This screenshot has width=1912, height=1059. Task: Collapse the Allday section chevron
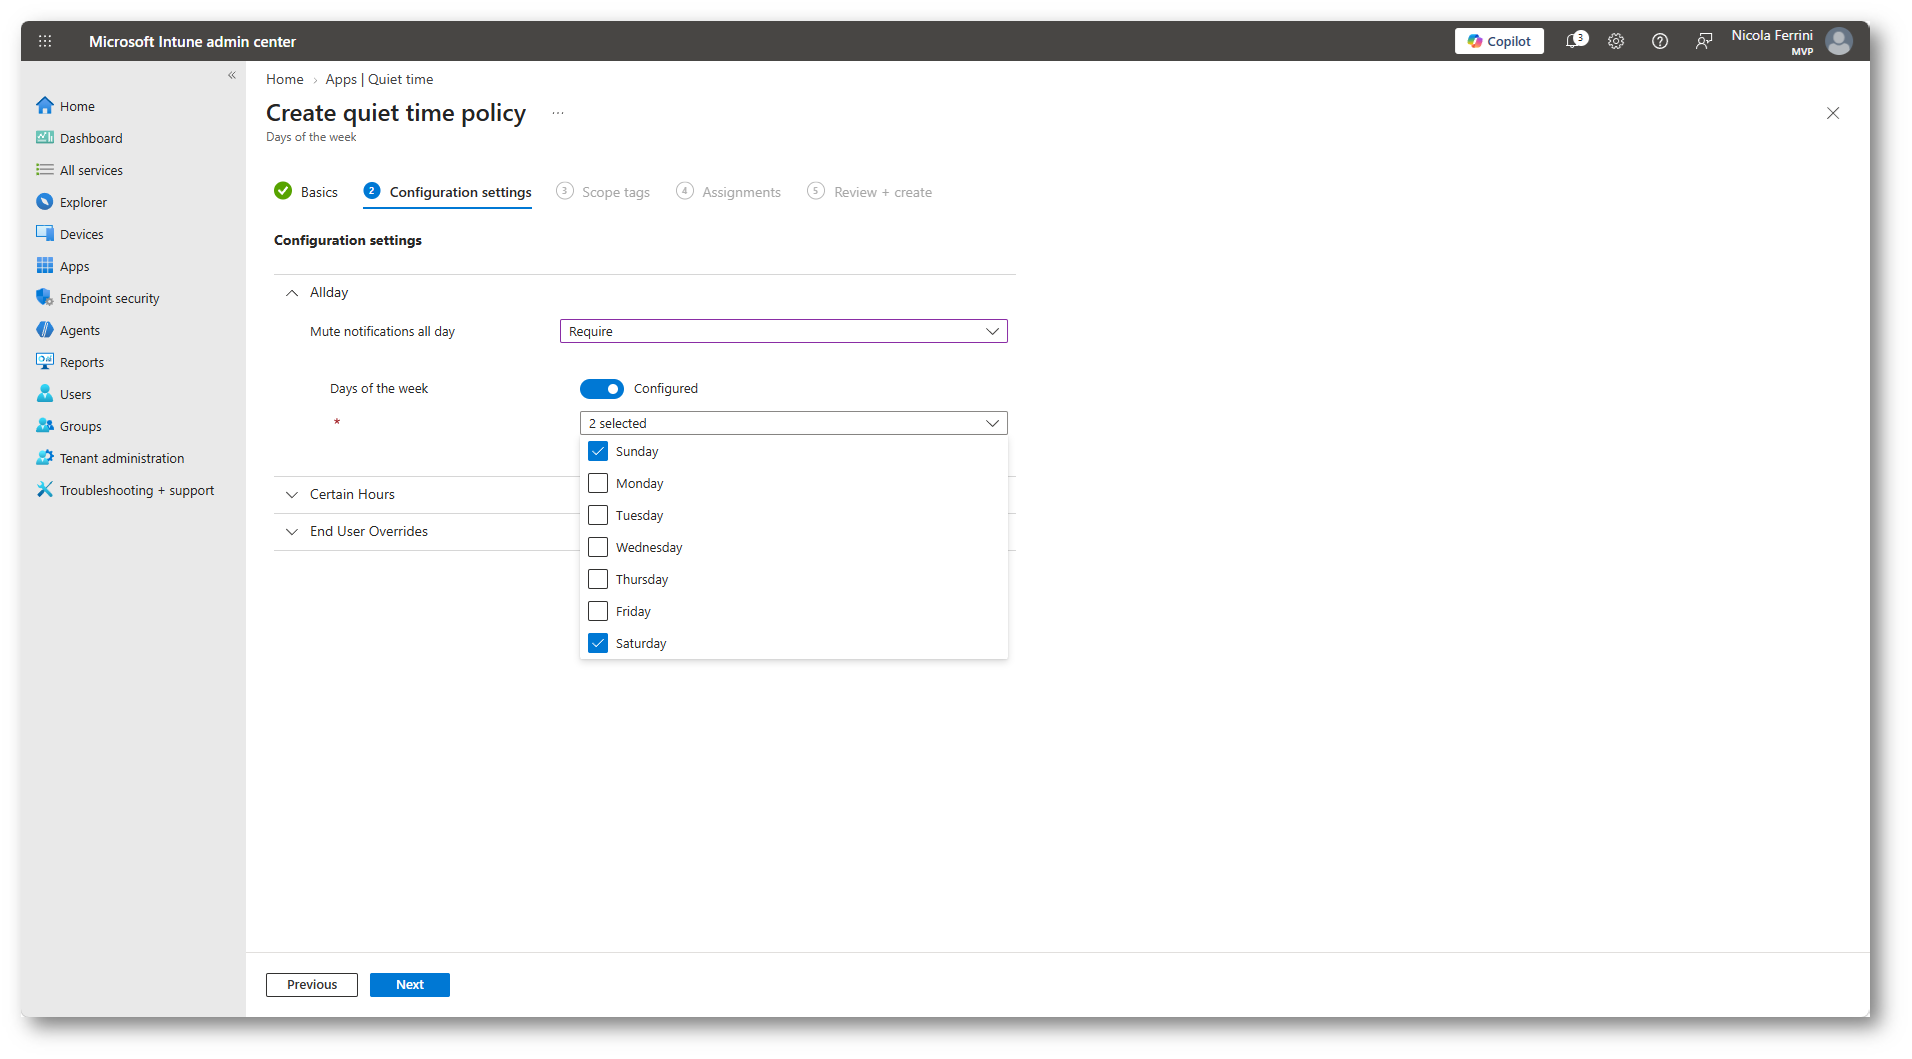coord(292,293)
